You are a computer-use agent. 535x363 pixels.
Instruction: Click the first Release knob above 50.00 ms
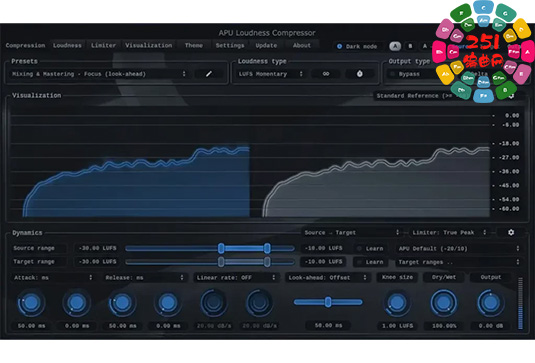pyautogui.click(x=122, y=303)
